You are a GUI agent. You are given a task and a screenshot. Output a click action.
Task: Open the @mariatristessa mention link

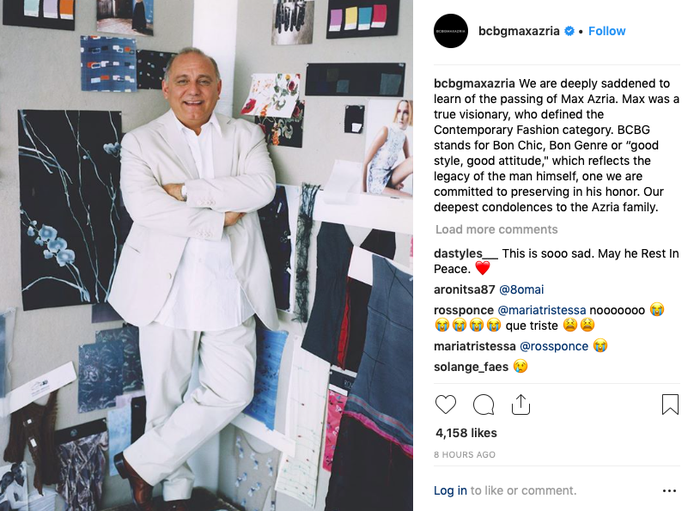click(542, 310)
